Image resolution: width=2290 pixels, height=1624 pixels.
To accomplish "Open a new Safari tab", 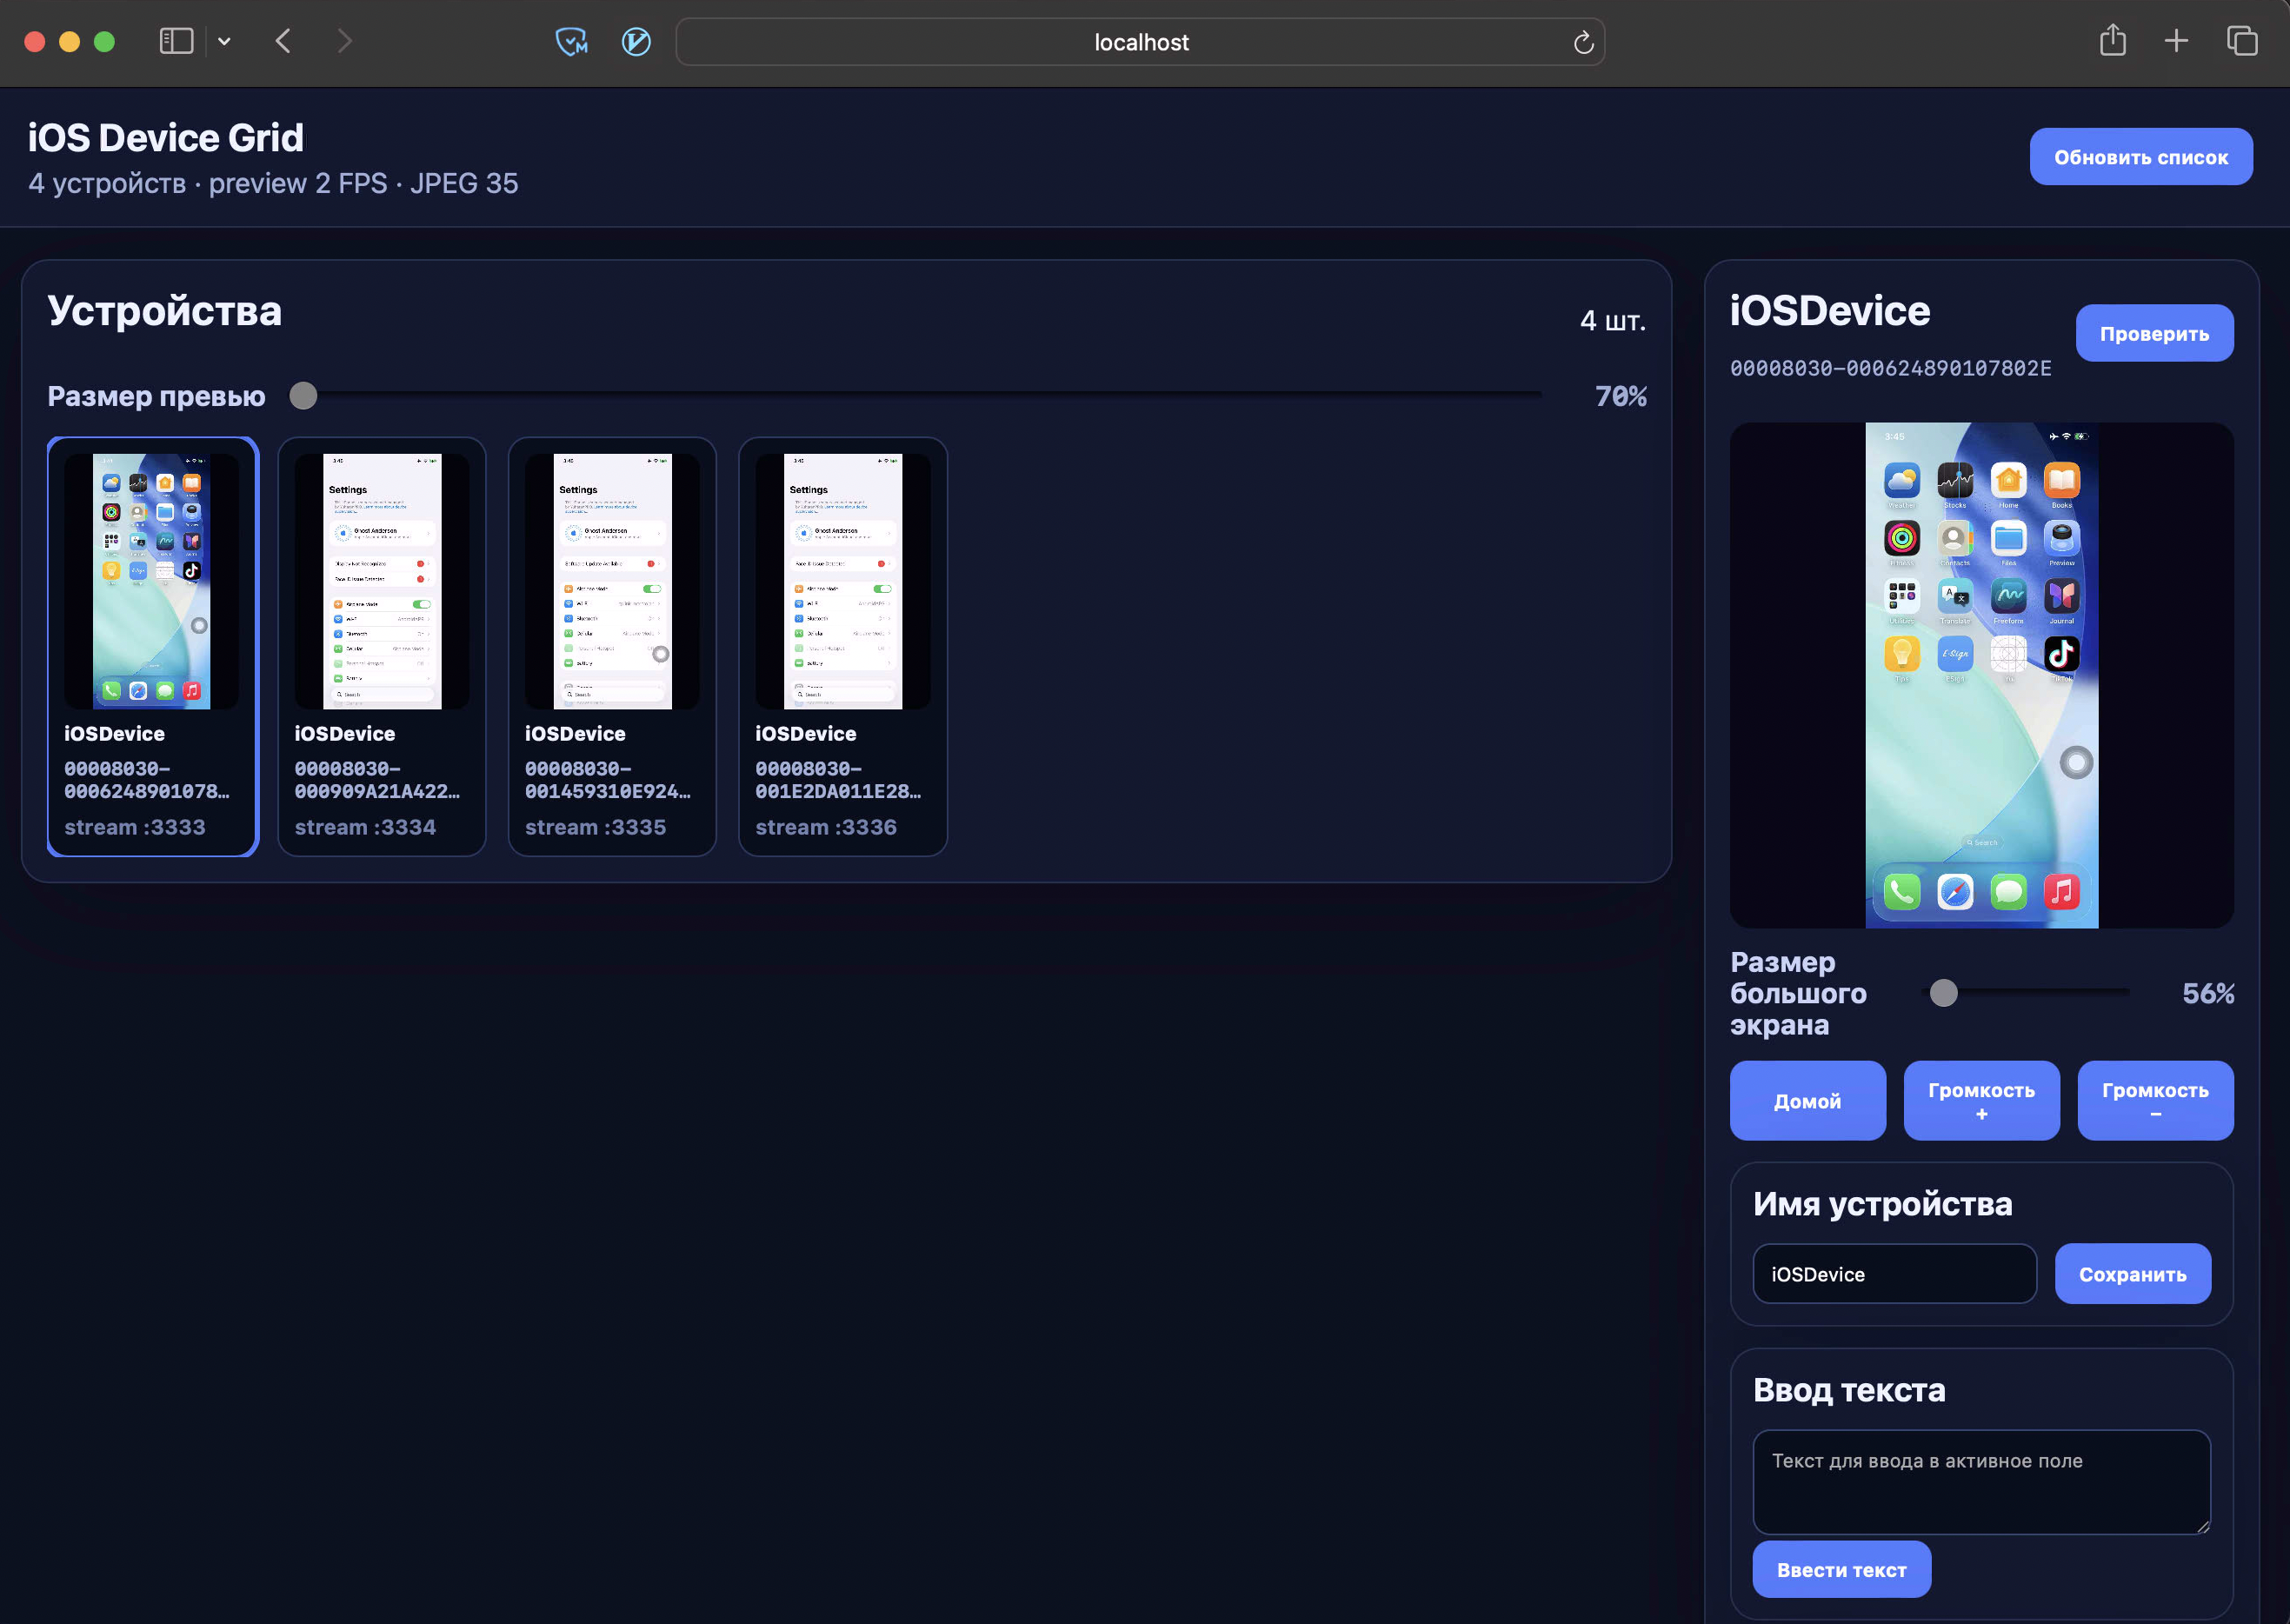I will point(2176,41).
